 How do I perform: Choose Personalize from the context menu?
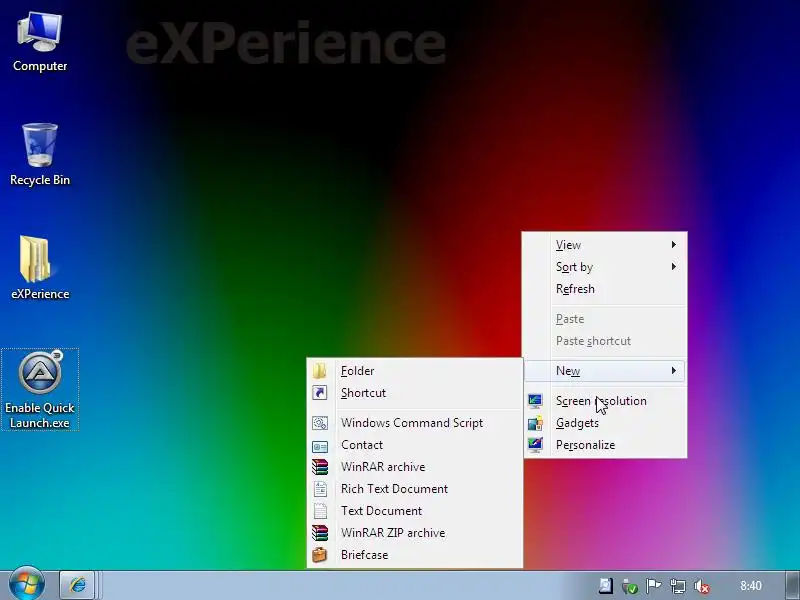[x=606, y=445]
